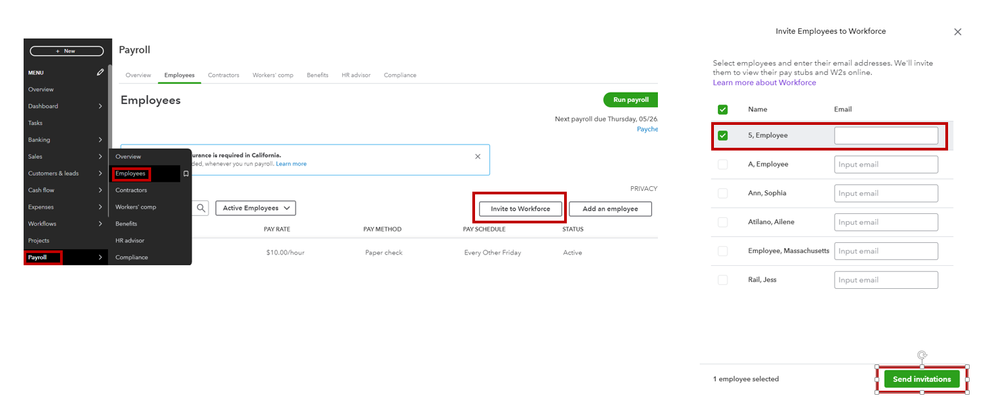Screen dimensions: 998x411
Task: Click Invite to Workforce button
Action: [x=520, y=209]
